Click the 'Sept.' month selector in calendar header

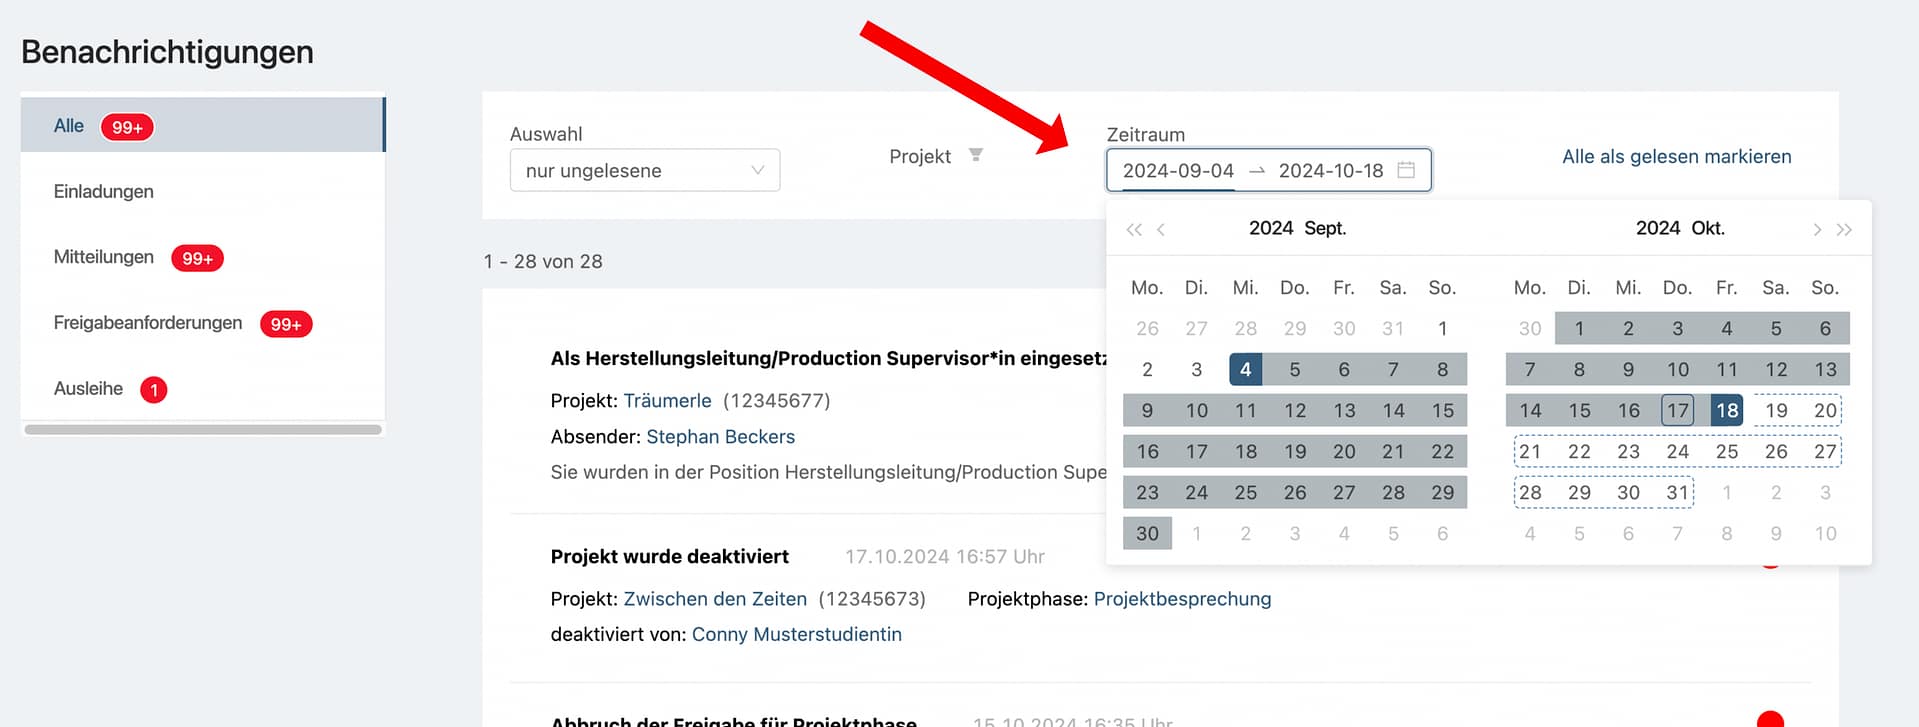[x=1324, y=228]
